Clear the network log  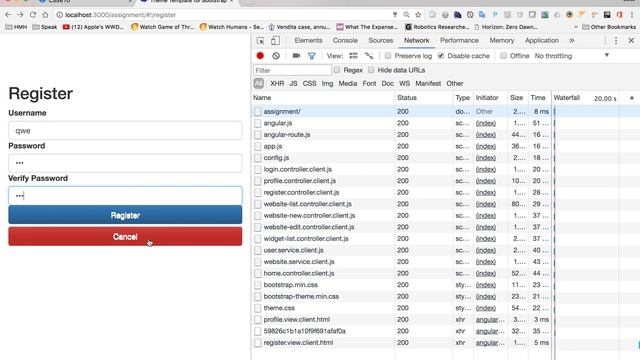[276, 56]
